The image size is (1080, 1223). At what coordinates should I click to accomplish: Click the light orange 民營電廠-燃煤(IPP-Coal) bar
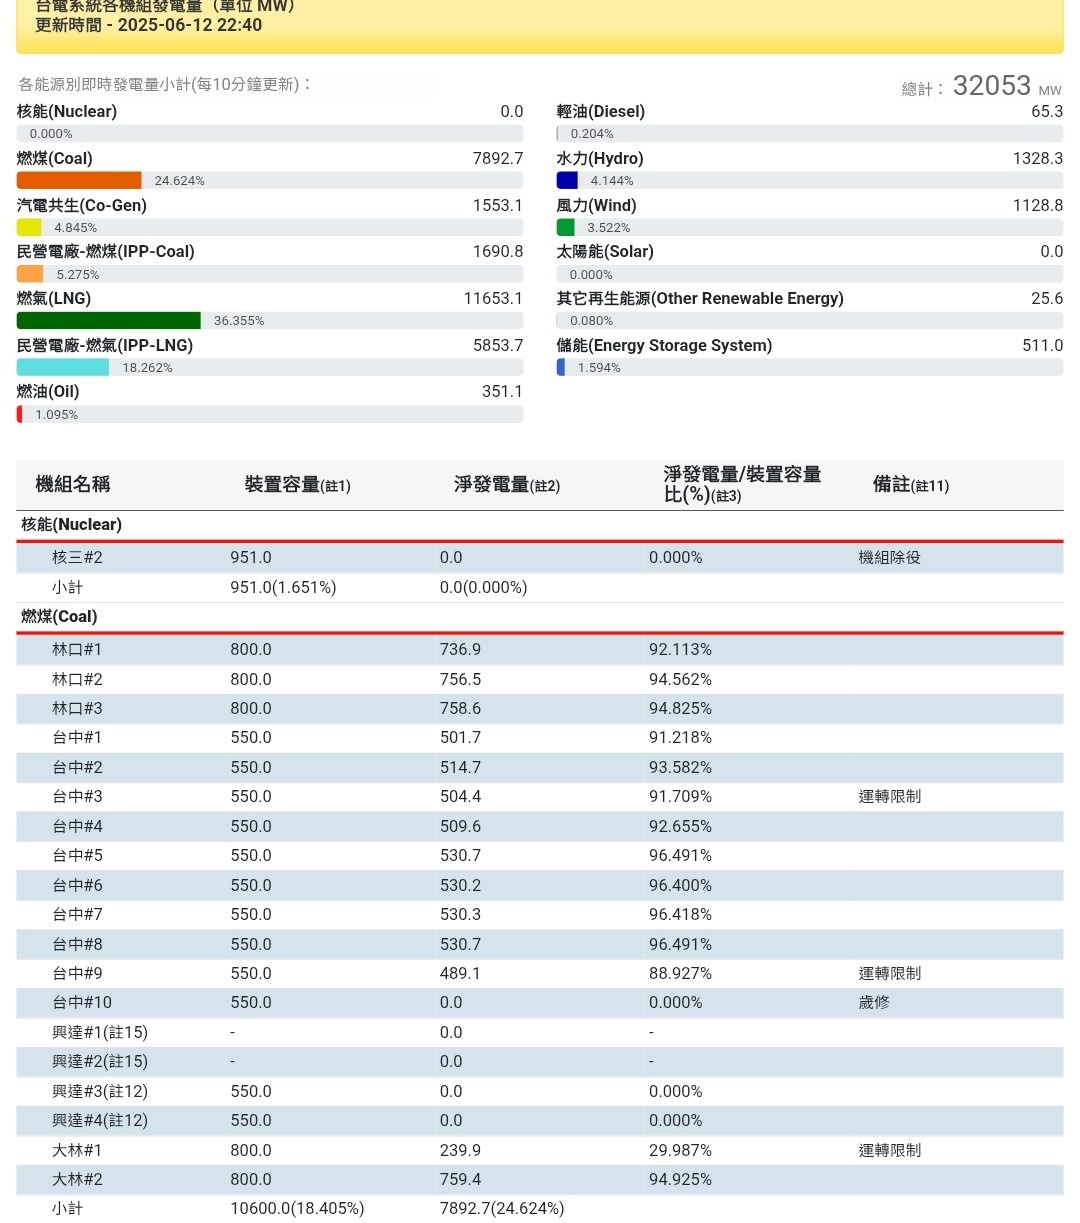30,274
